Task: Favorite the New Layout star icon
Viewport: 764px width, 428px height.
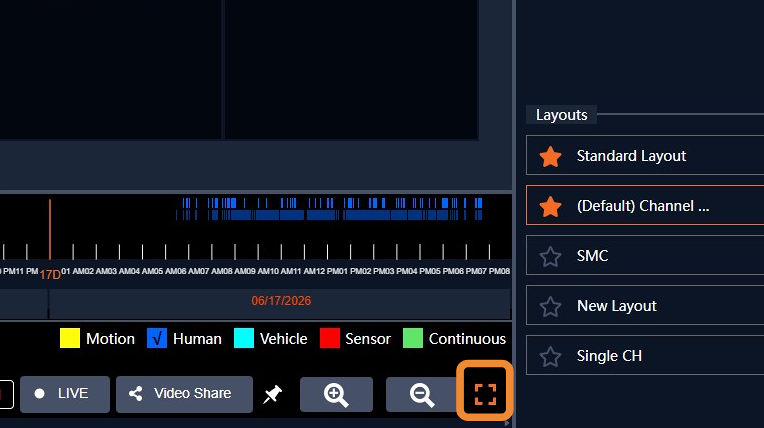Action: coord(550,307)
